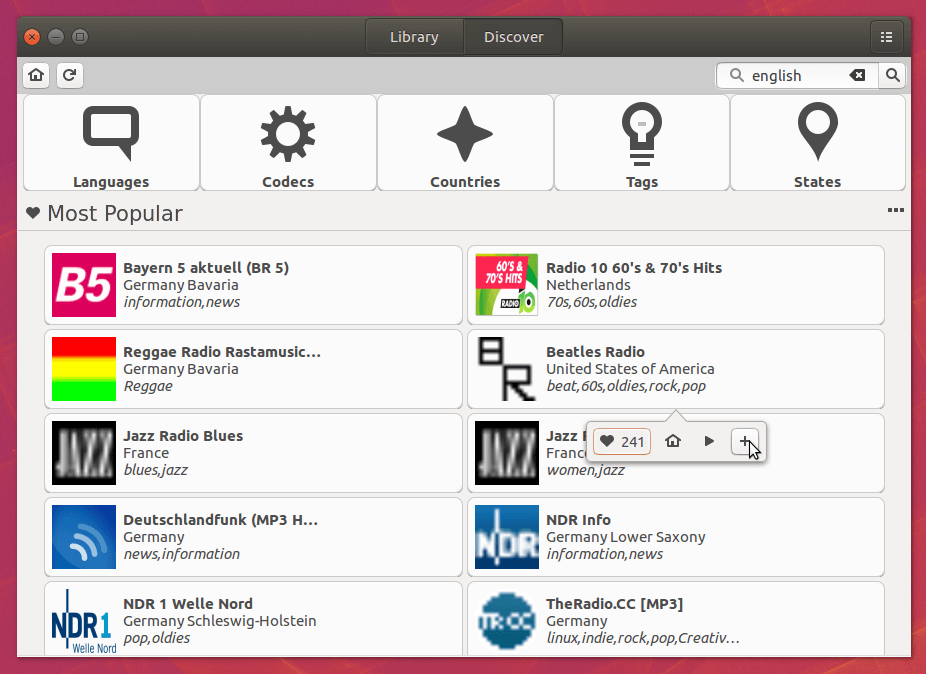Screen dimensions: 926x674
Task: Play the station from popup
Action: (709, 441)
